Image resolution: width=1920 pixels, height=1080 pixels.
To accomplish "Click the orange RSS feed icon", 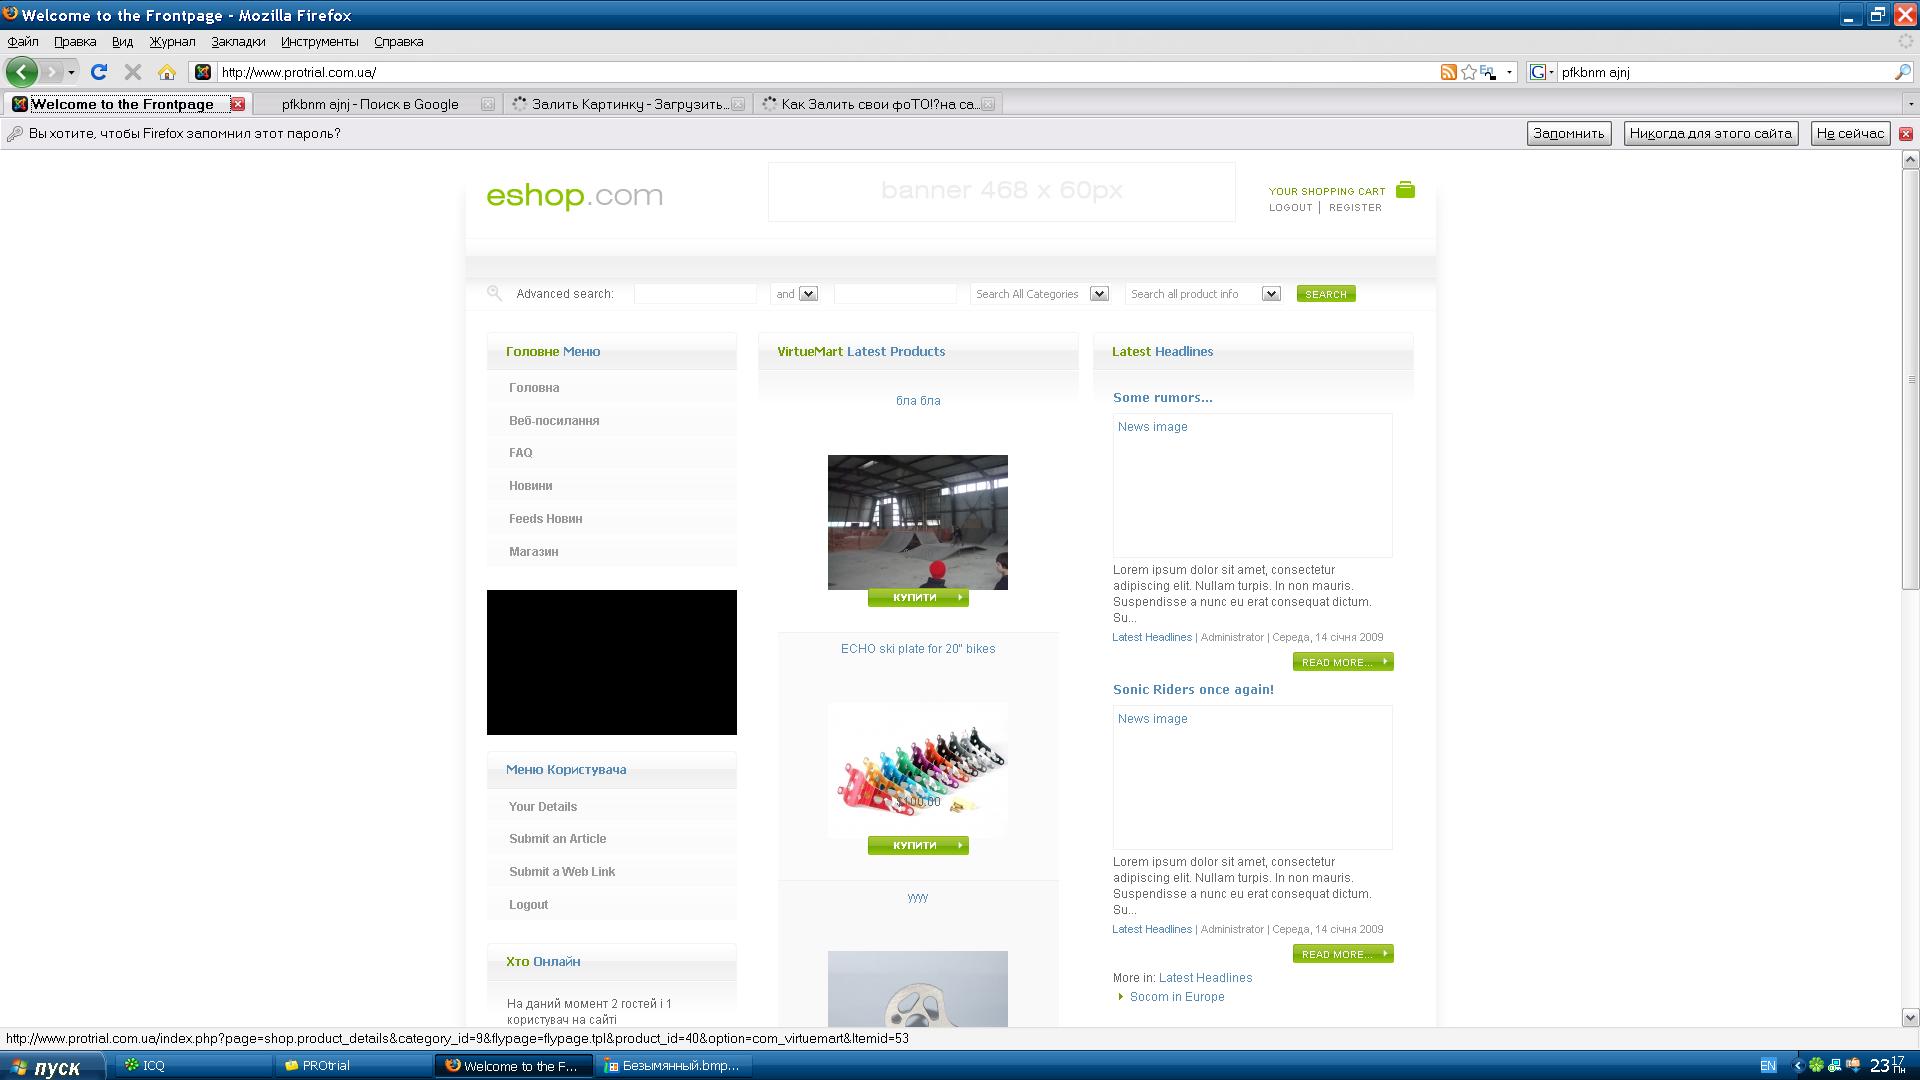I will (x=1447, y=72).
